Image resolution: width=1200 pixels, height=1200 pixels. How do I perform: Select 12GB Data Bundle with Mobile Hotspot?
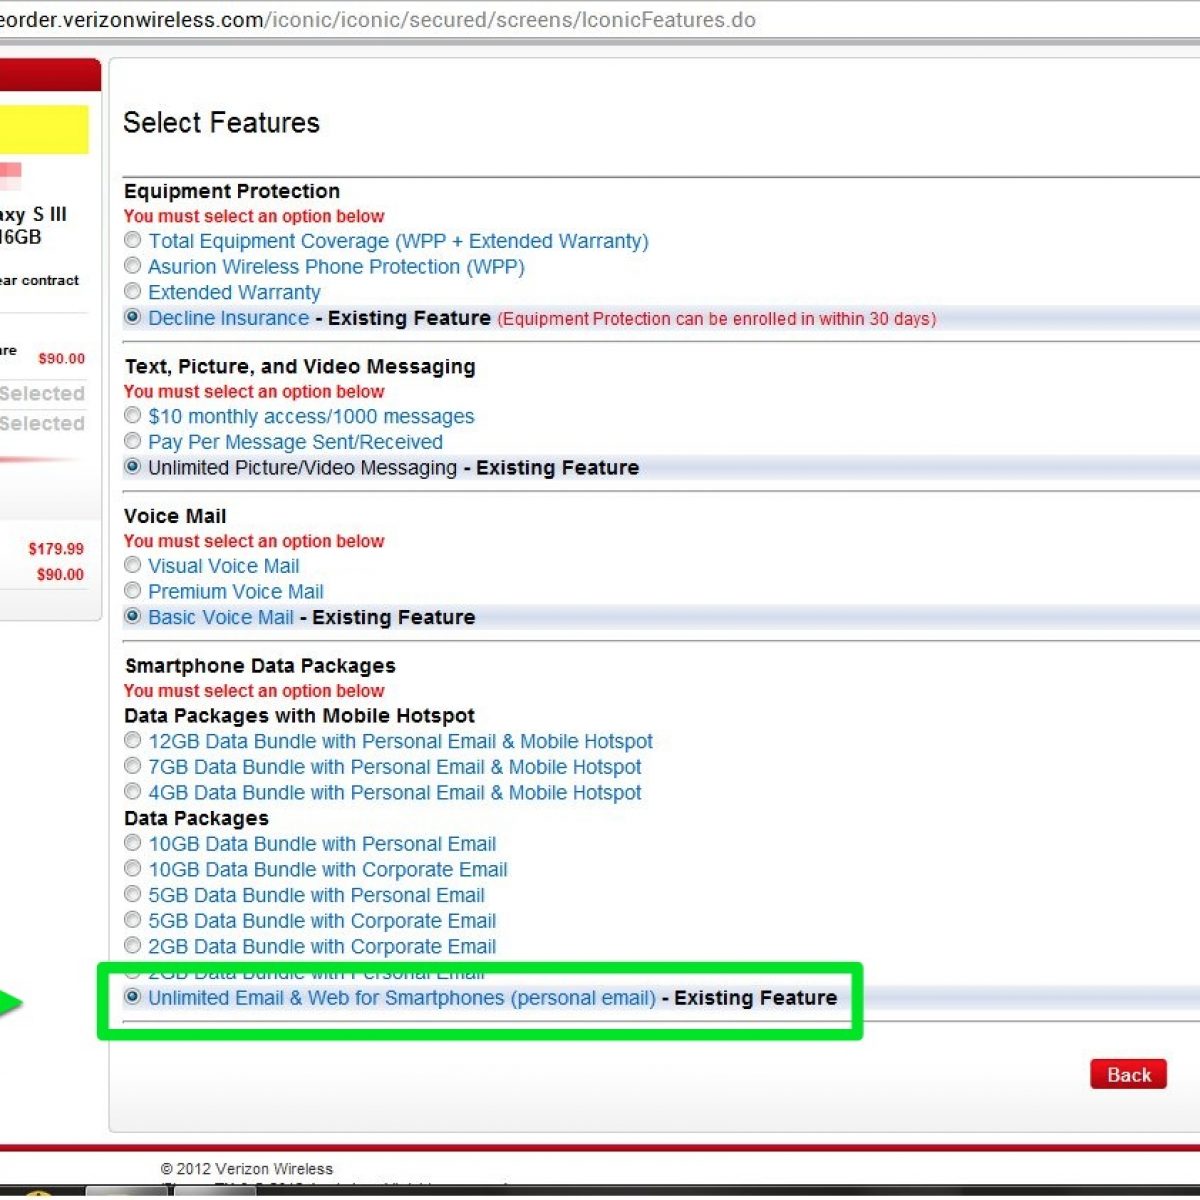click(132, 740)
